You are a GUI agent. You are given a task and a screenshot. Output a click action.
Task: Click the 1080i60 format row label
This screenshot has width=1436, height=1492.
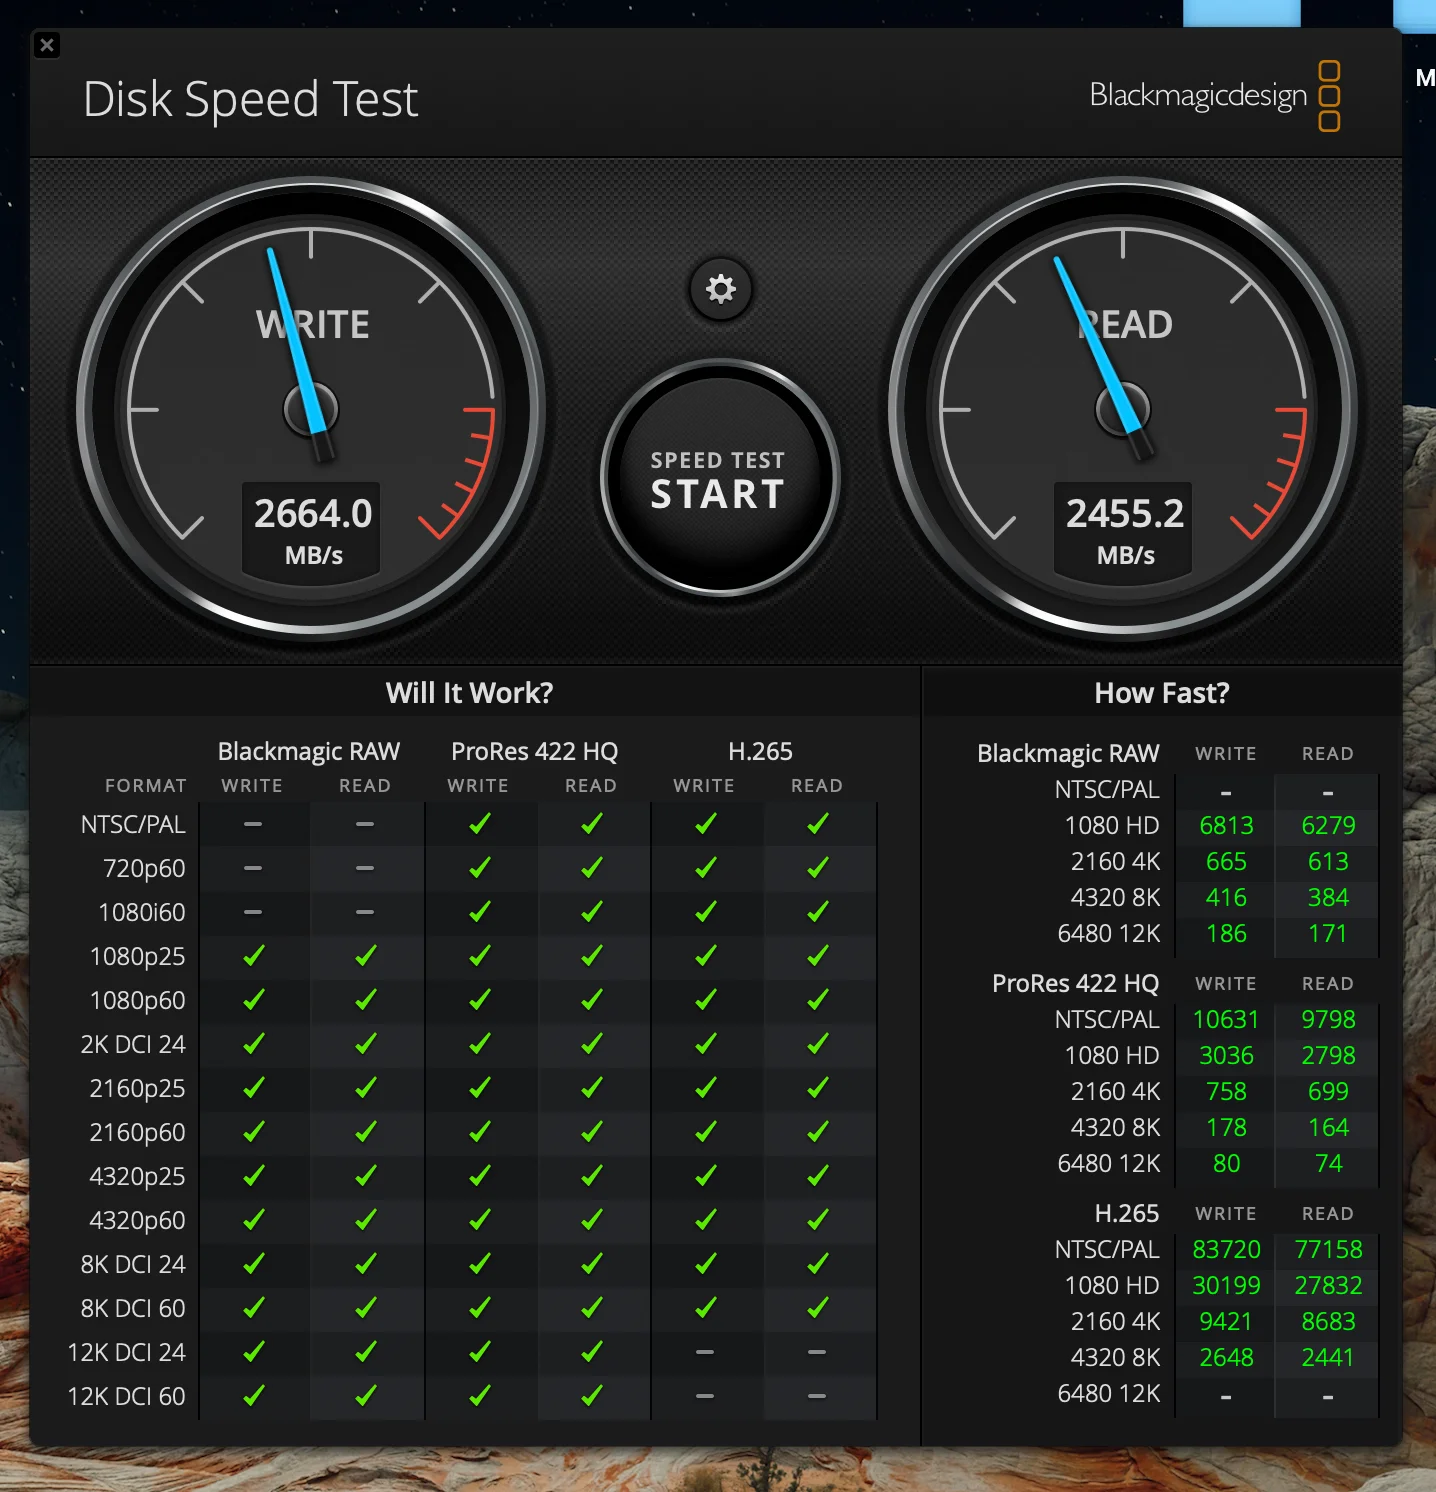click(x=142, y=912)
